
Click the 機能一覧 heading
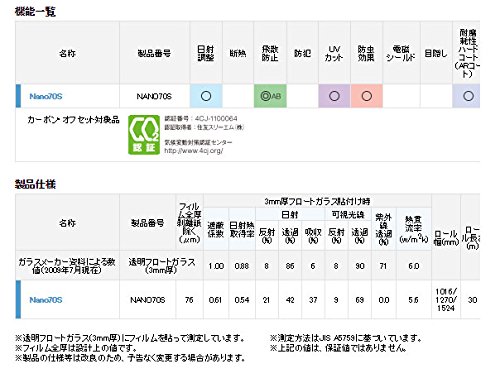tap(35, 12)
